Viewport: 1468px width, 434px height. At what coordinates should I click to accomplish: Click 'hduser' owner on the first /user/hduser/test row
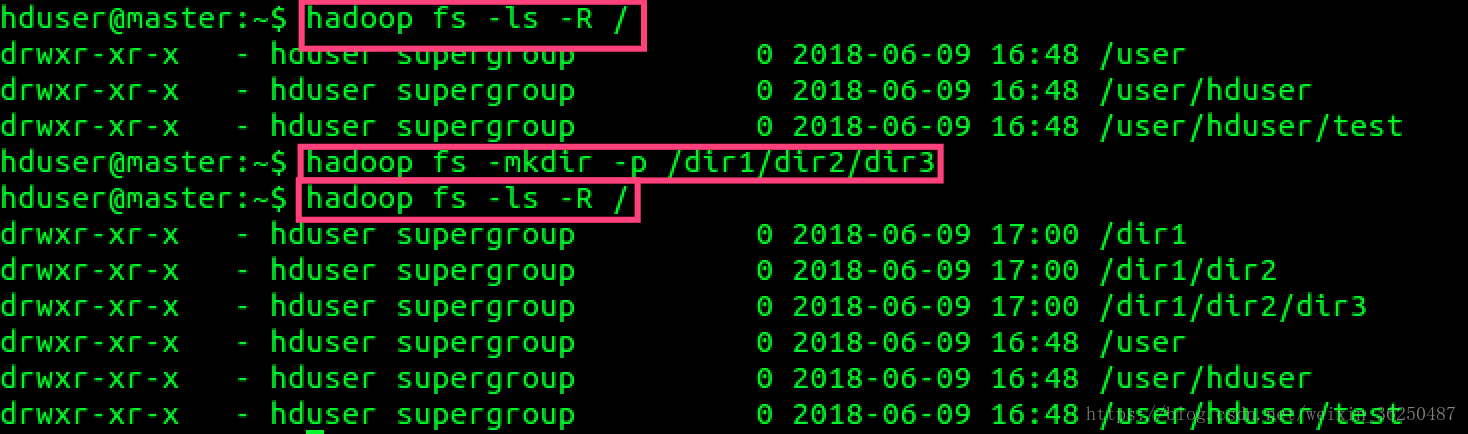click(x=323, y=127)
